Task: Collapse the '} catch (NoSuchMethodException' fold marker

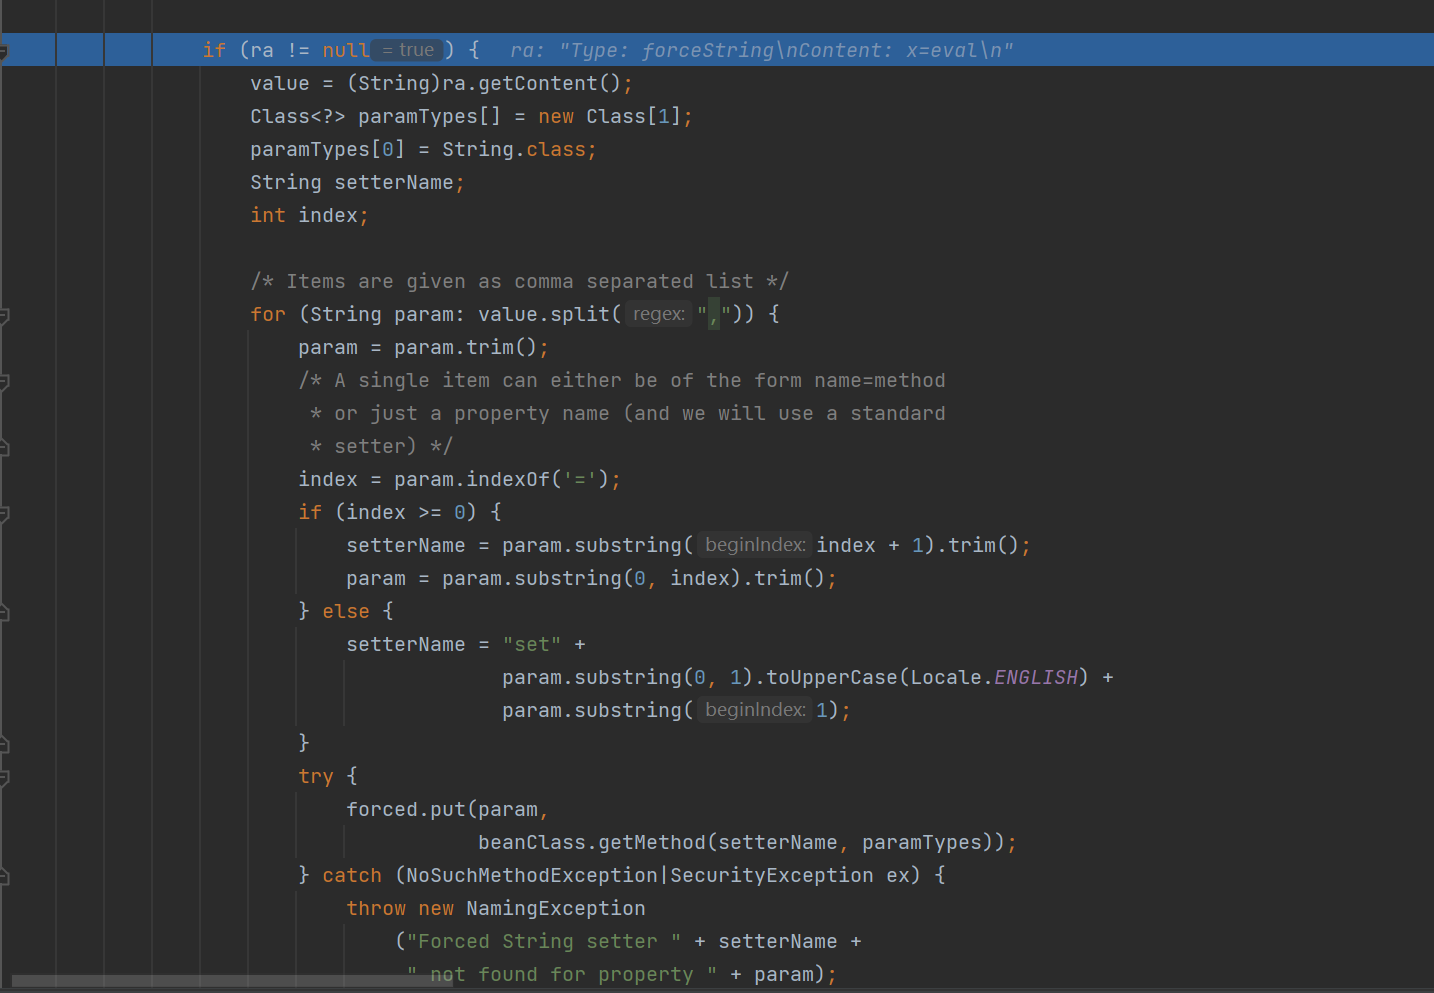Action: coord(4,876)
